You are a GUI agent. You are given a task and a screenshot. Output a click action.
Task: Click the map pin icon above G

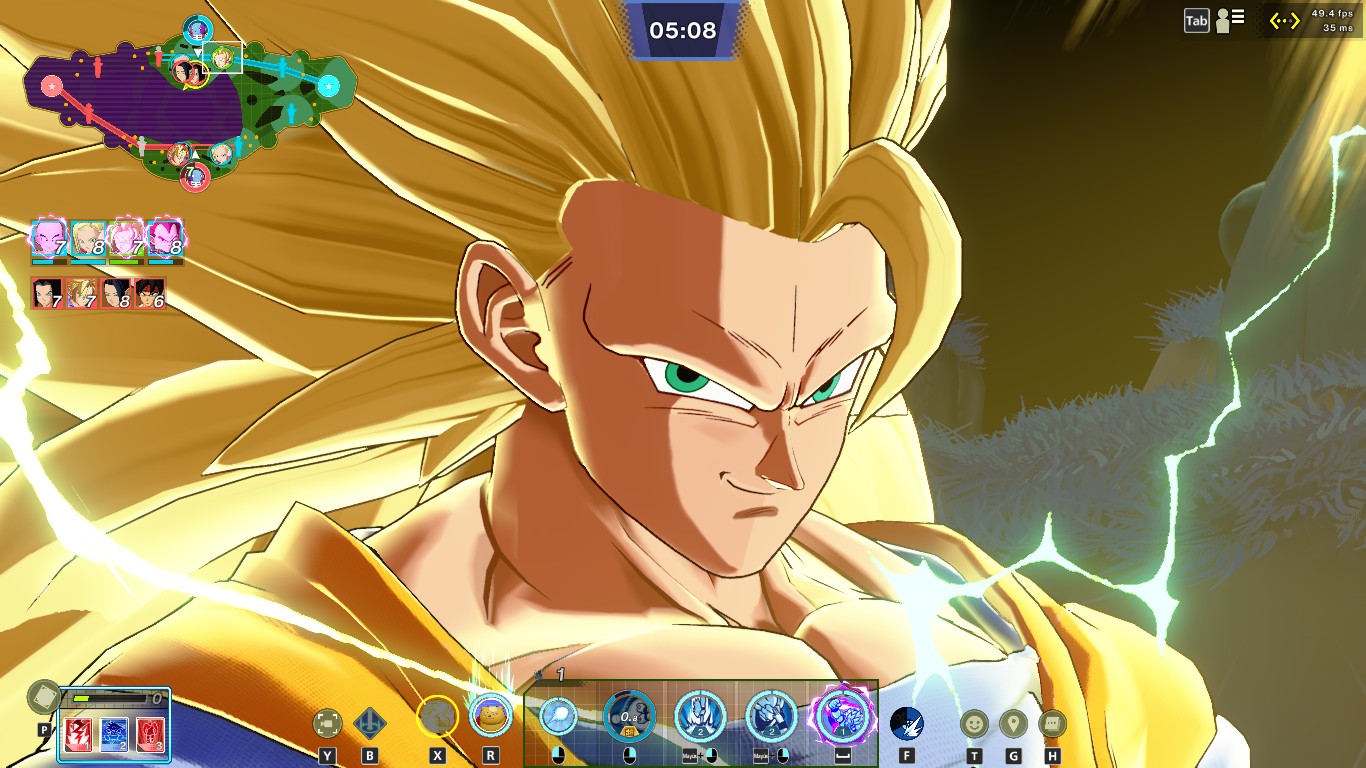point(1013,723)
